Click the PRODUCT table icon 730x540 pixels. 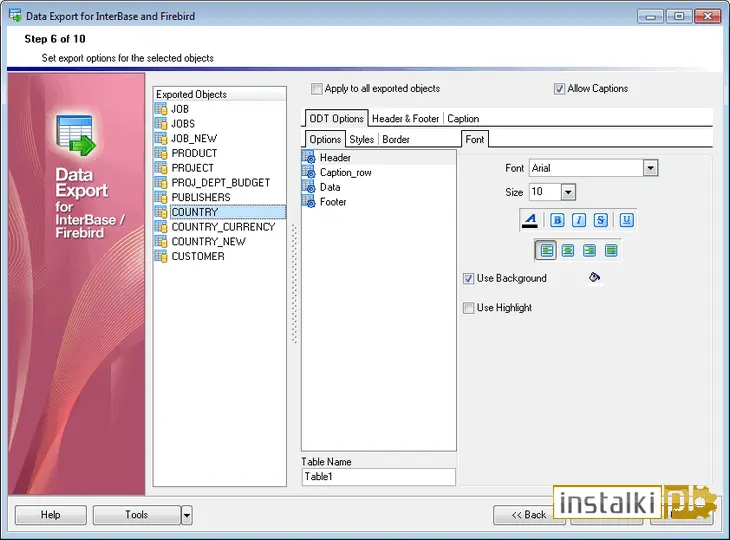click(161, 153)
